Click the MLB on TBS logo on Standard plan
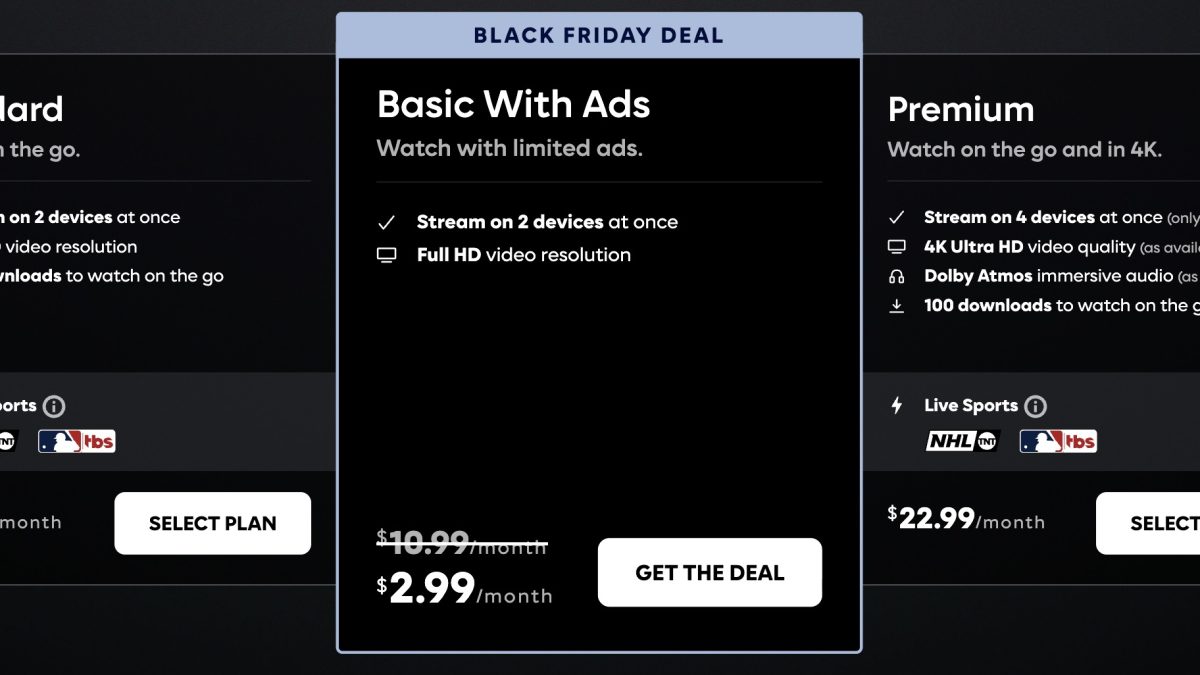Image resolution: width=1200 pixels, height=675 pixels. 77,441
